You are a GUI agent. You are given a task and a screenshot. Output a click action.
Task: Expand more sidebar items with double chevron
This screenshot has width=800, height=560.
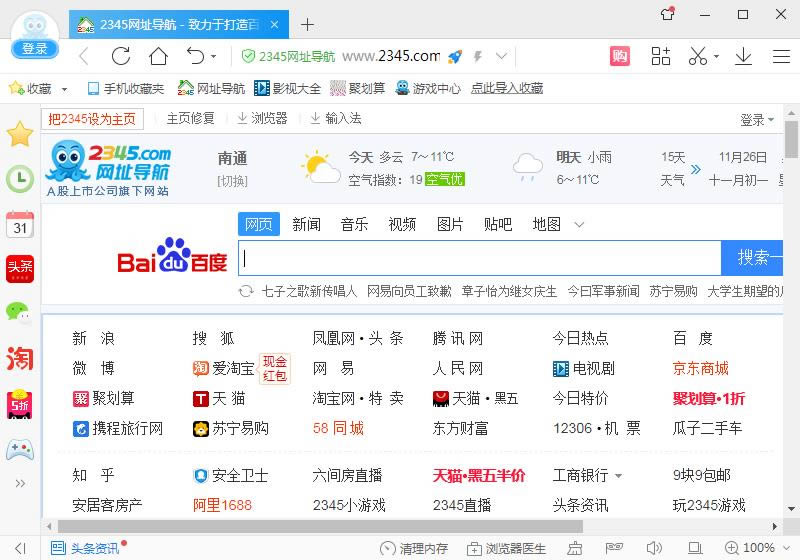click(20, 483)
